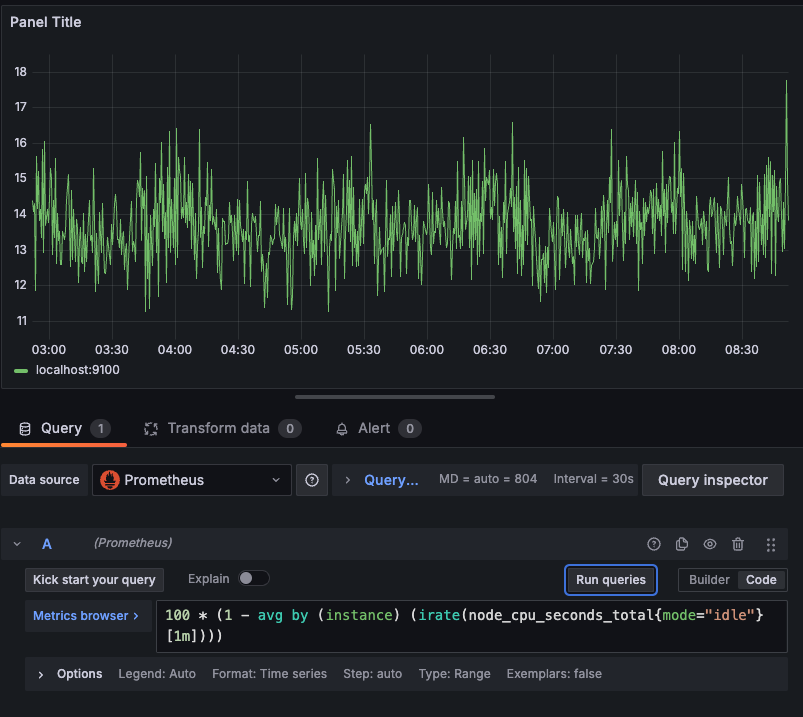The height and width of the screenshot is (717, 803).
Task: Duplicate query A with the copy icon
Action: click(x=682, y=544)
